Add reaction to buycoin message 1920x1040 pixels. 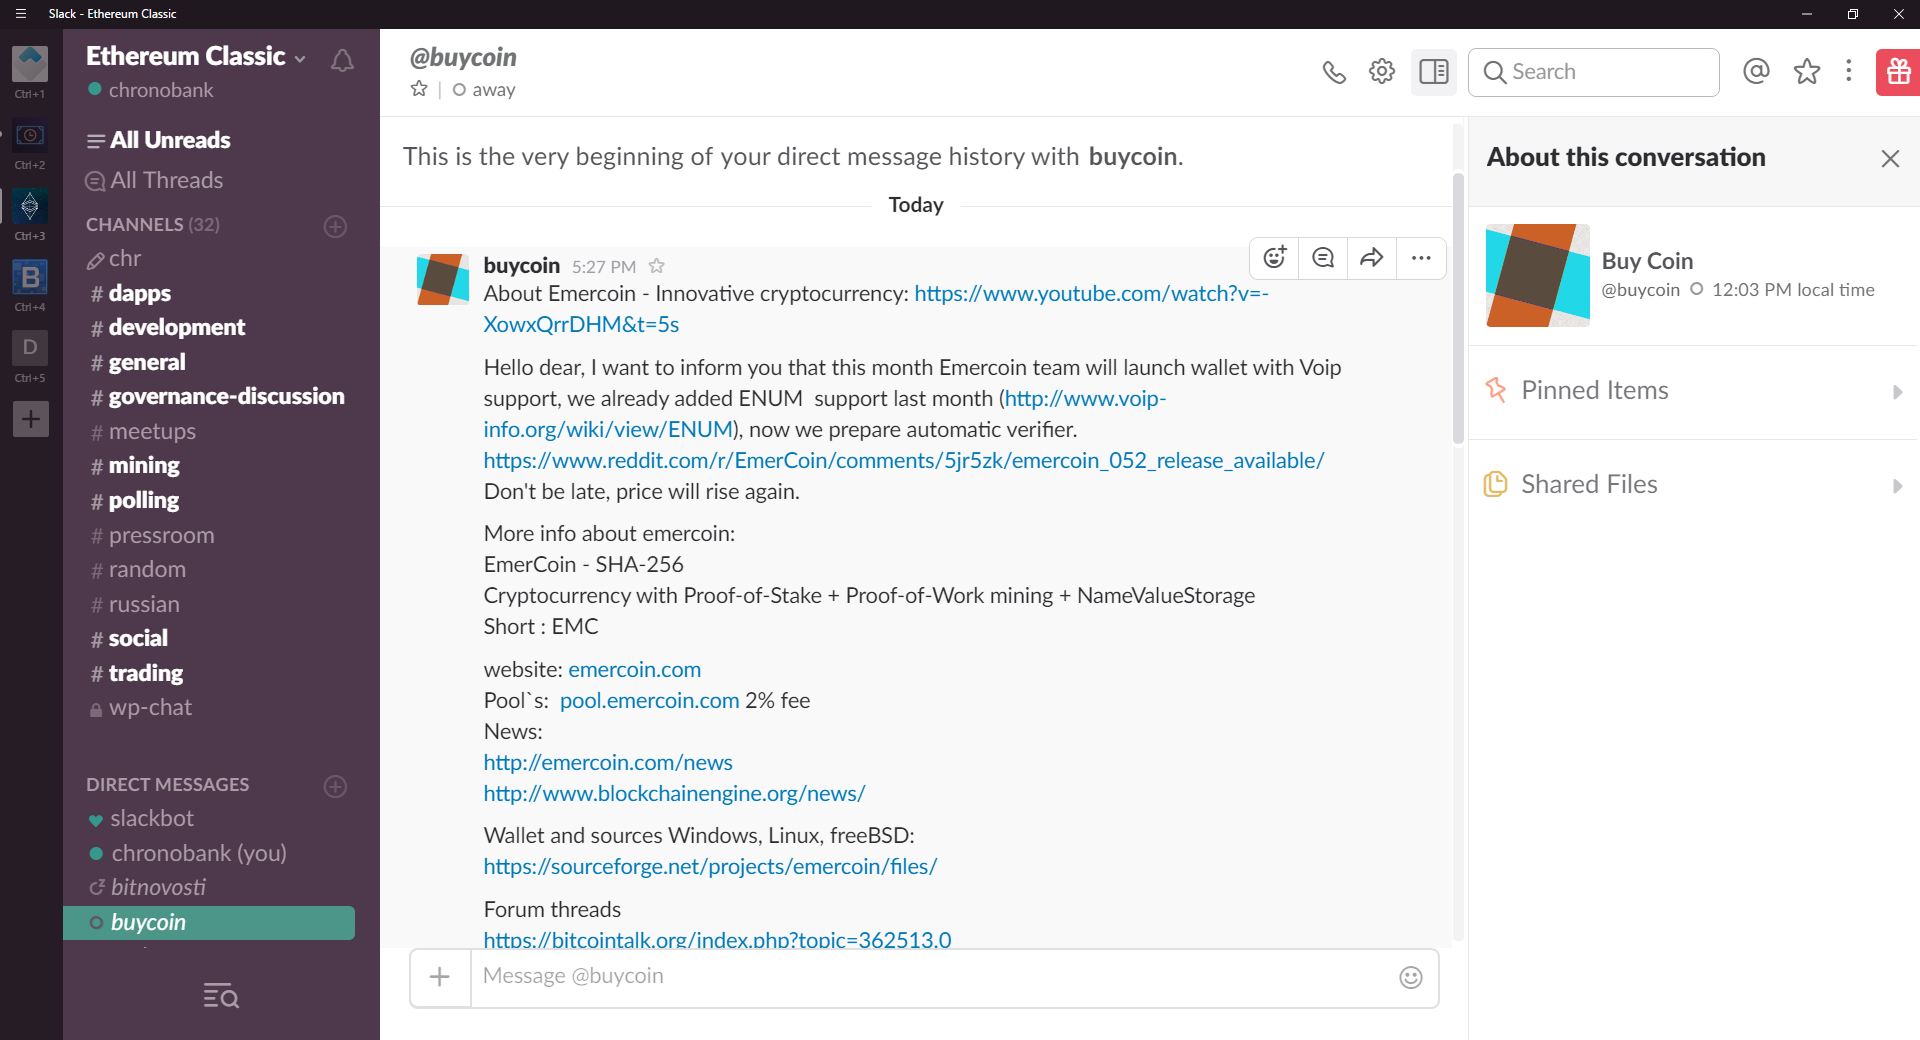pyautogui.click(x=1274, y=258)
